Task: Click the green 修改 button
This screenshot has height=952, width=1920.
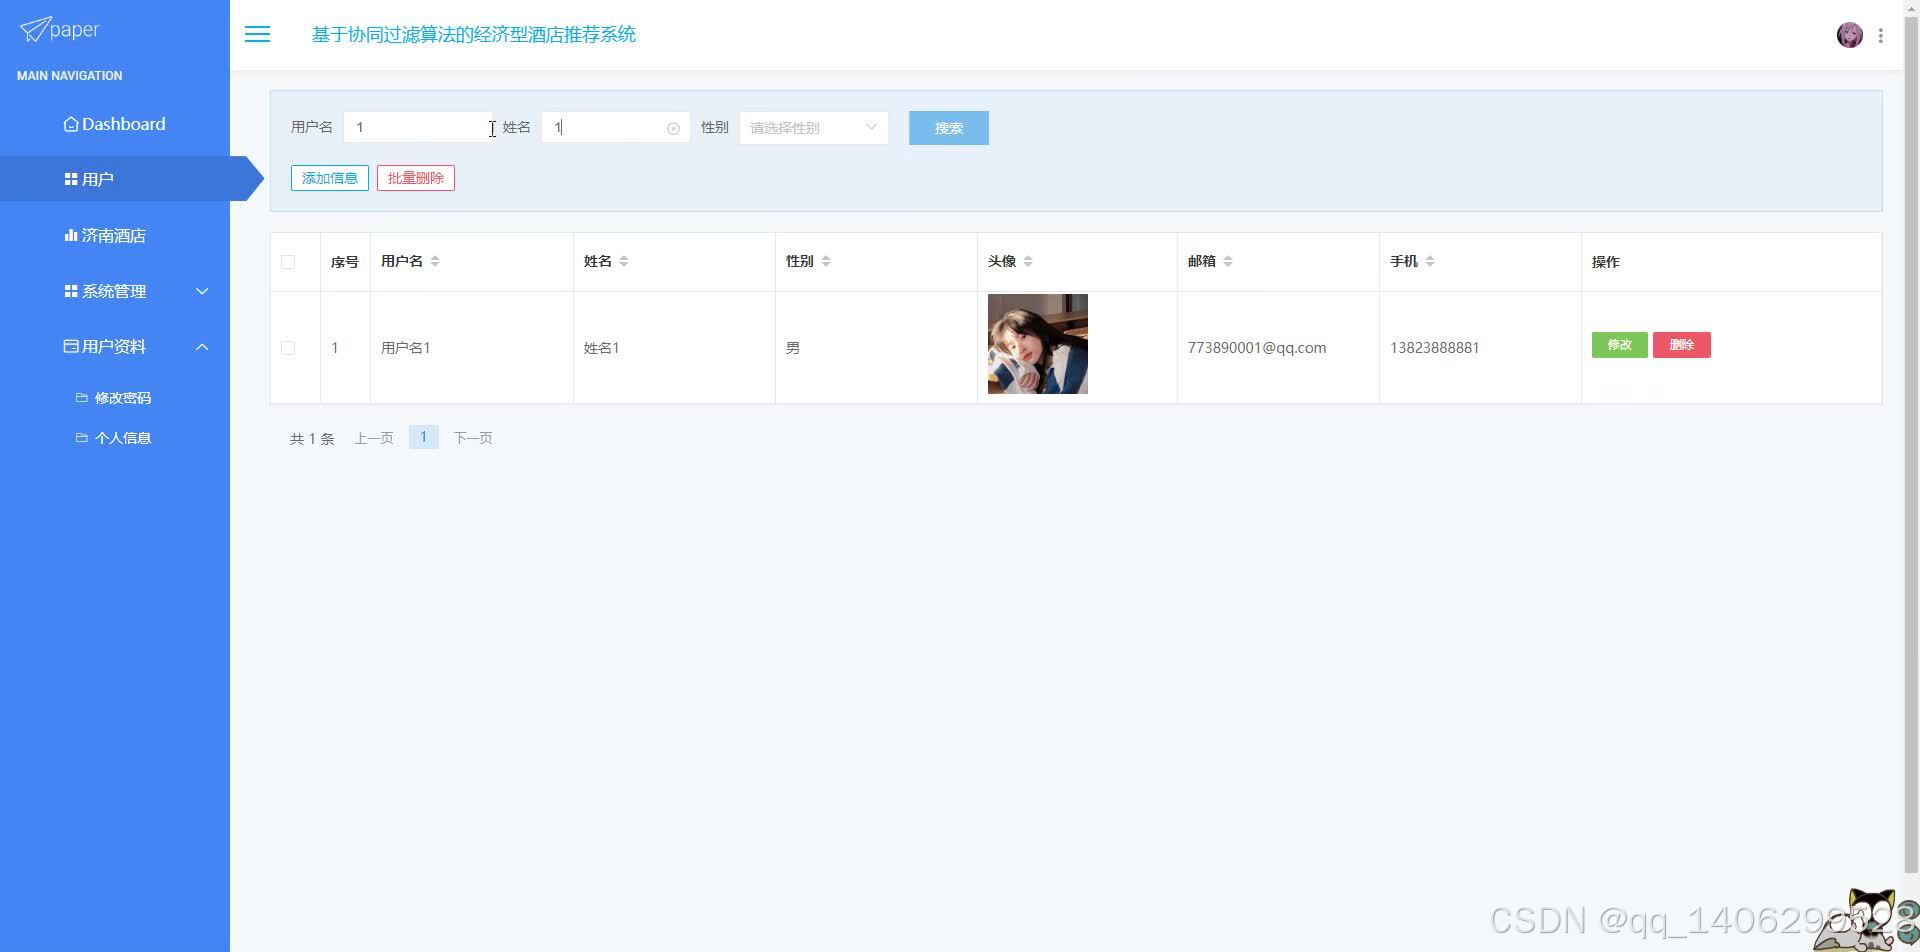Action: 1619,344
